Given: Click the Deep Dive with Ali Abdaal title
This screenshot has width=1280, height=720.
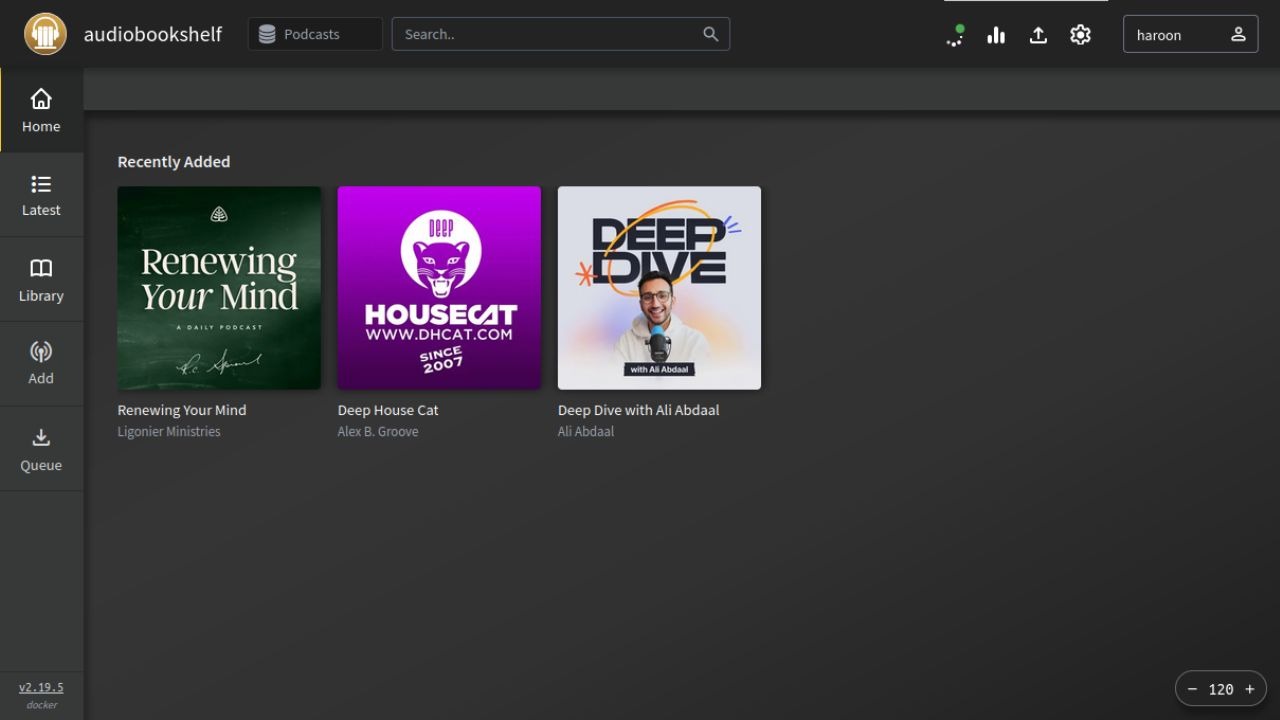Looking at the screenshot, I should [638, 410].
